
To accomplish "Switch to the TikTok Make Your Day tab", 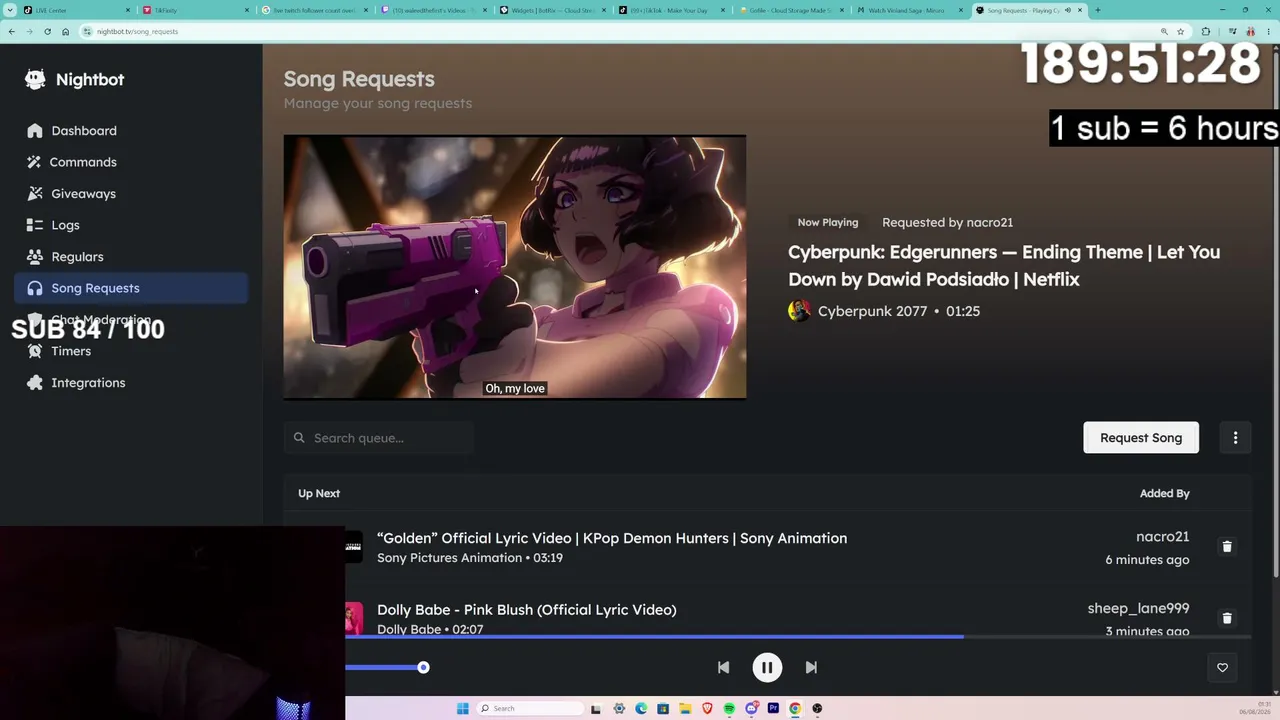I will [x=672, y=10].
